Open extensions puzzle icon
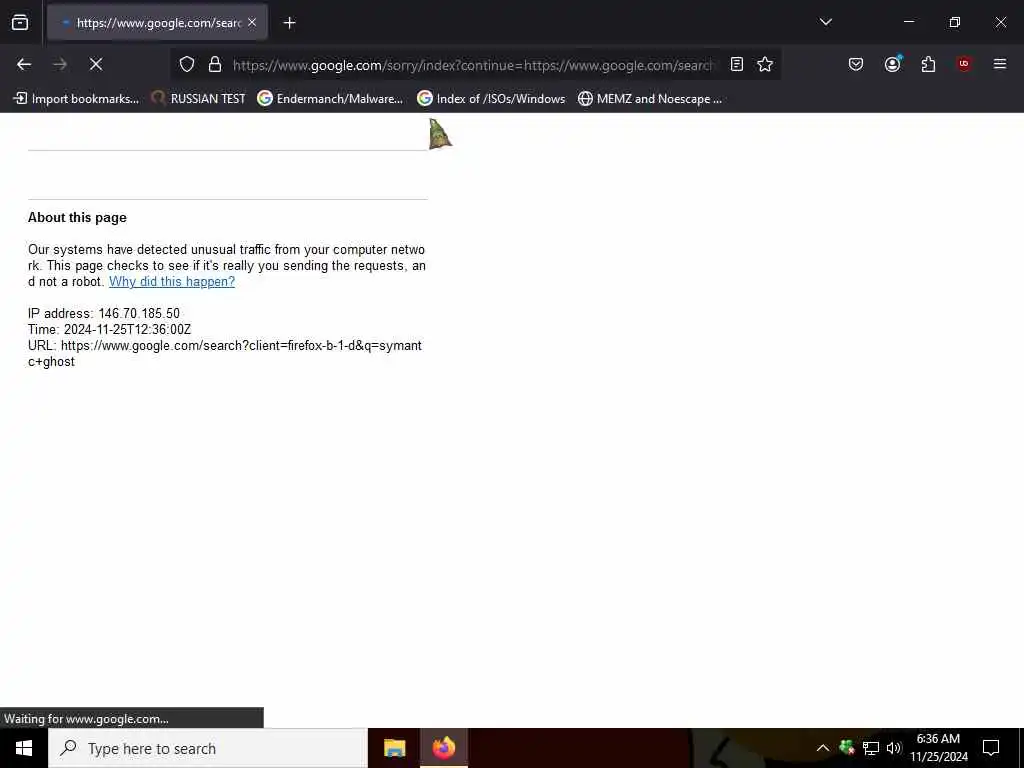The width and height of the screenshot is (1024, 768). 928,64
